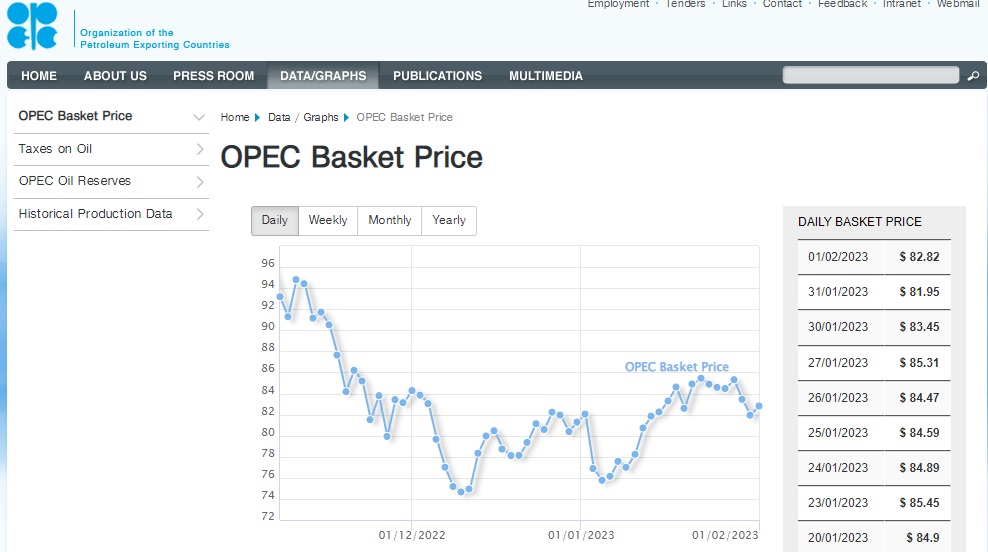Click the Data / Graphs breadcrumb link

tap(303, 117)
